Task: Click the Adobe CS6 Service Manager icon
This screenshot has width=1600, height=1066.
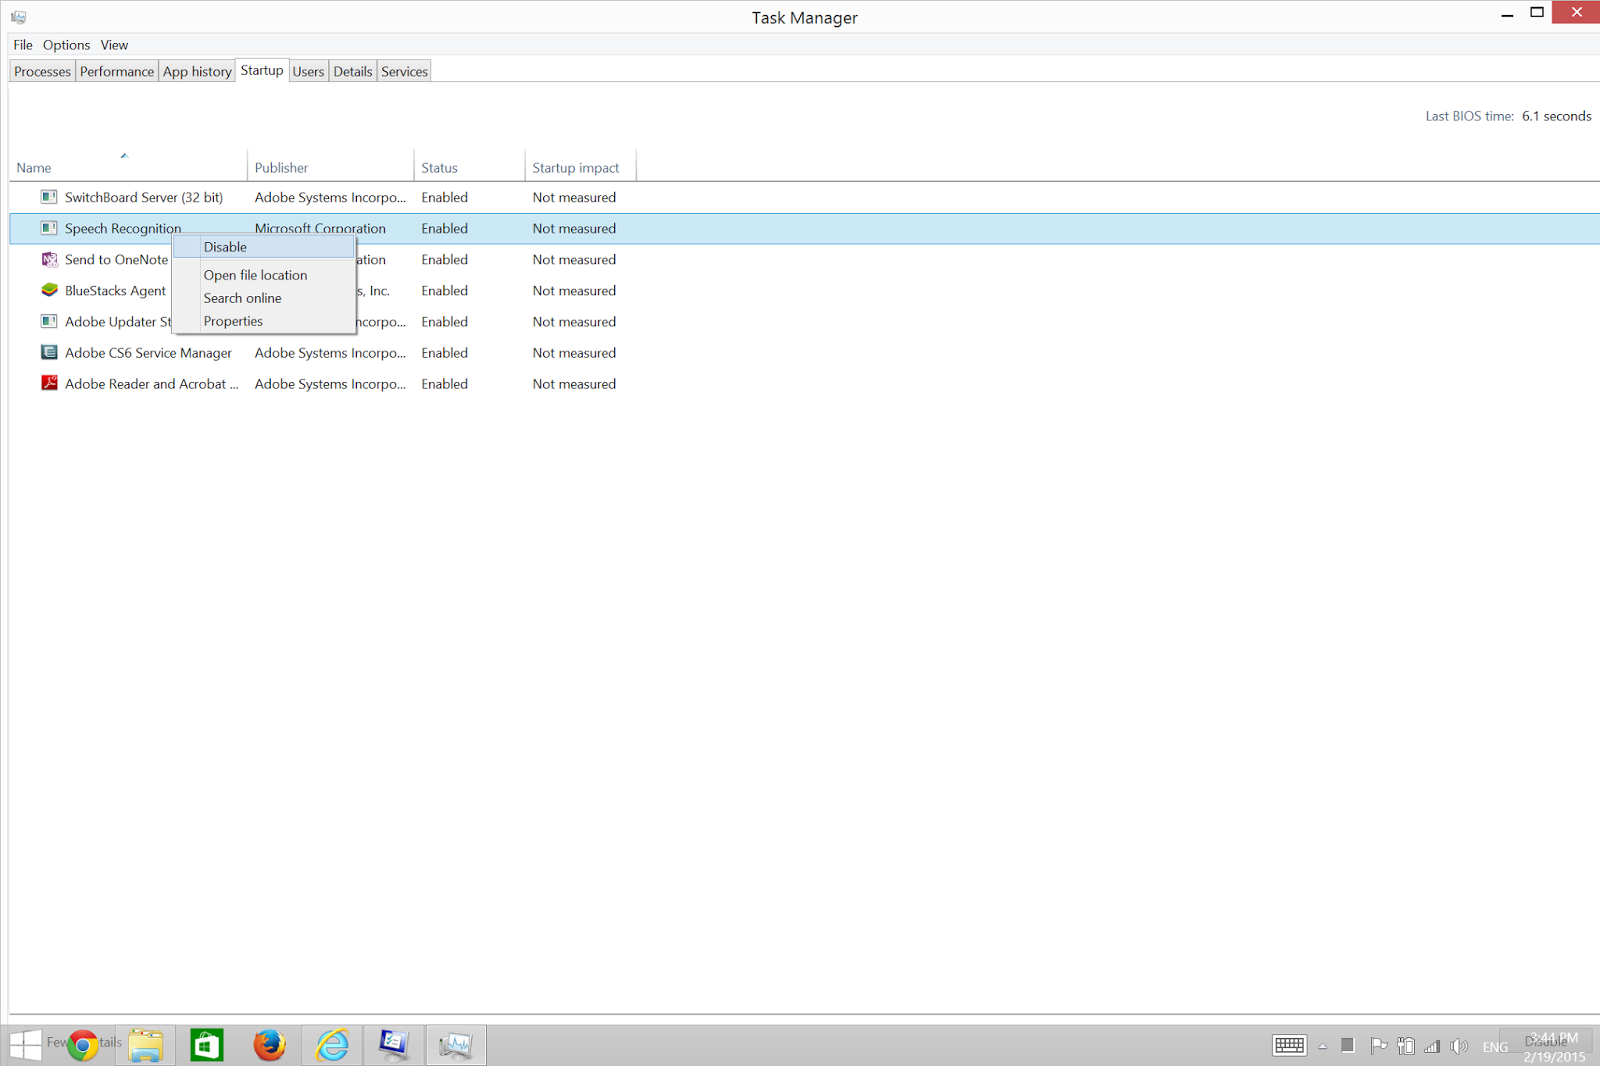Action: click(49, 352)
